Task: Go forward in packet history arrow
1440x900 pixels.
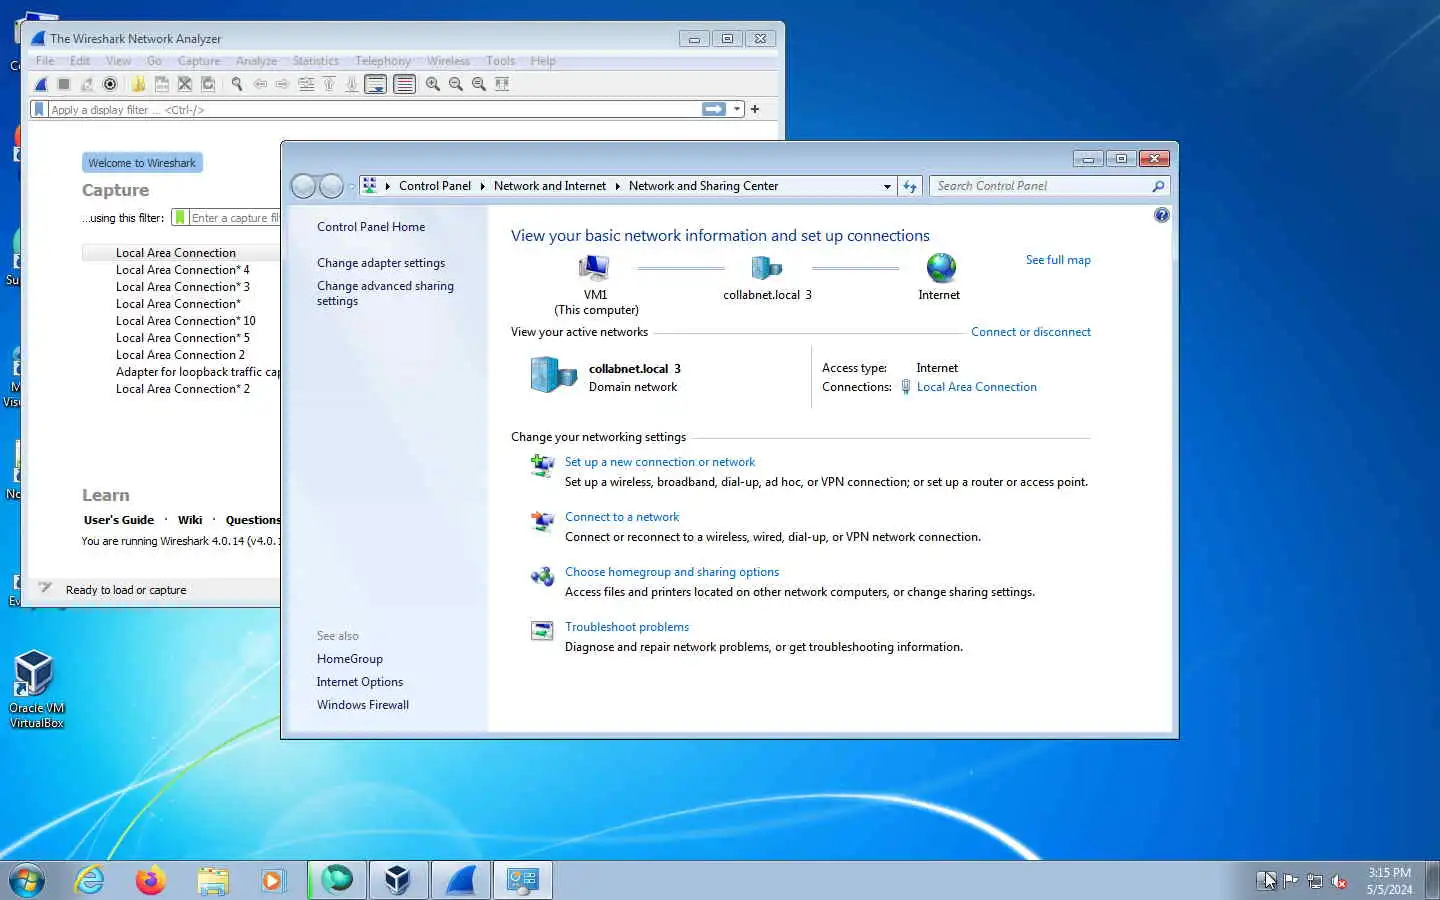Action: (x=282, y=84)
